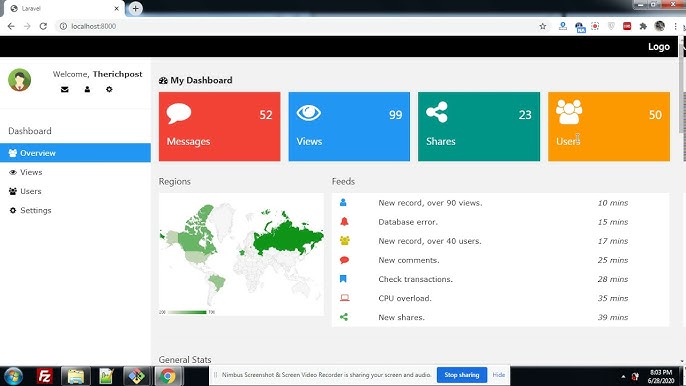Open the red Messages card label
Viewport: 686px width, 386px height.
pos(188,141)
